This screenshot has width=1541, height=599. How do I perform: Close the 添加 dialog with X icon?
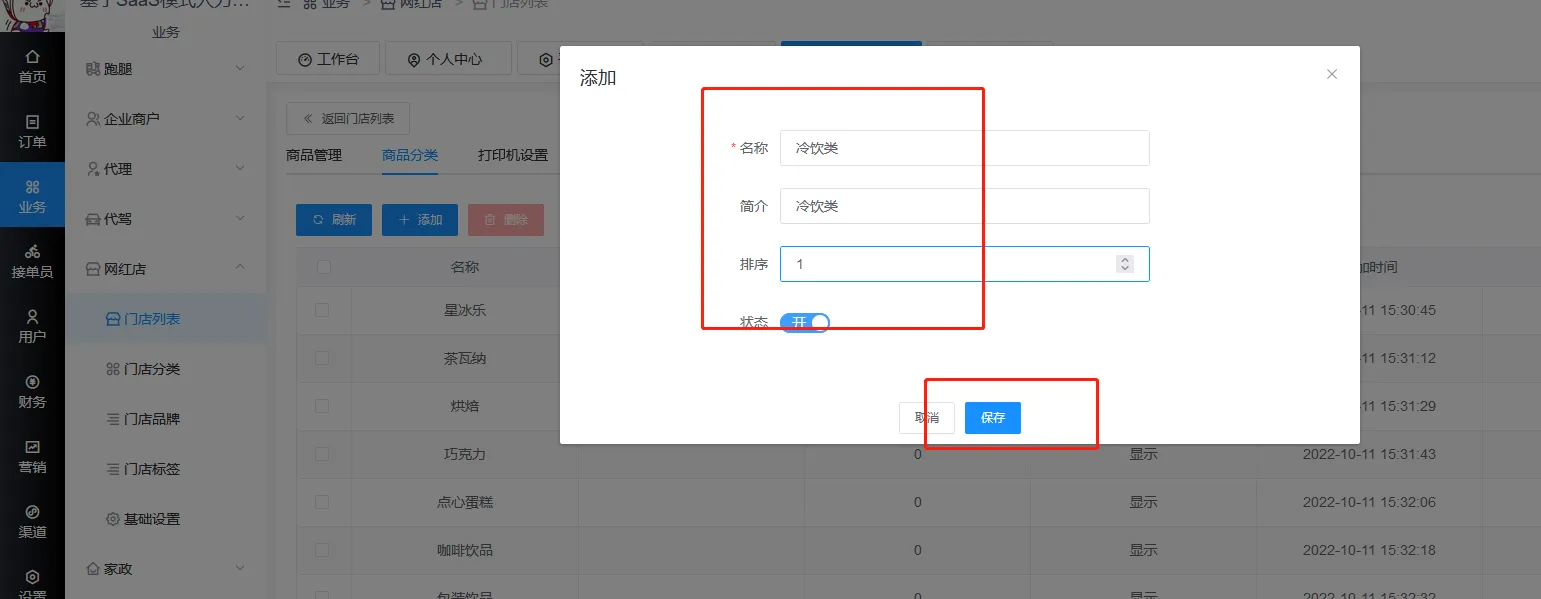click(x=1331, y=74)
